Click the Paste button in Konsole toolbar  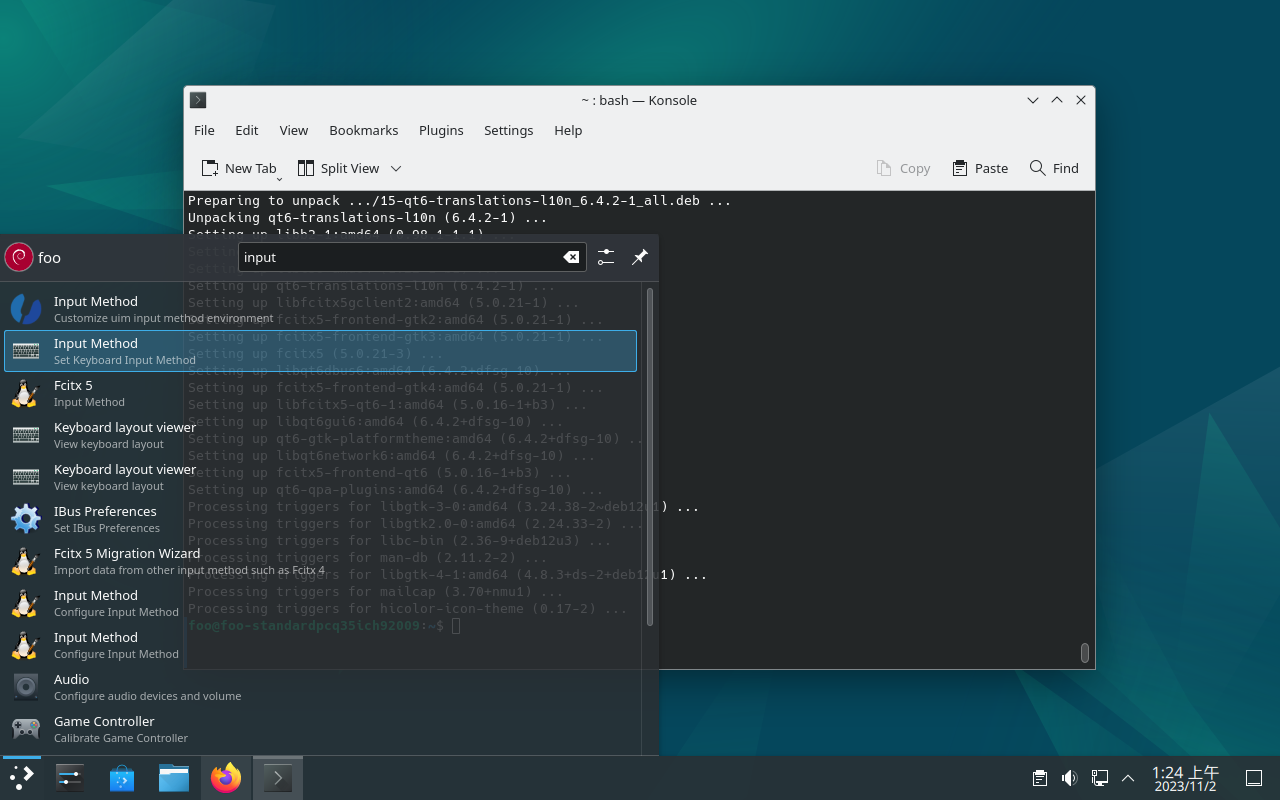980,168
